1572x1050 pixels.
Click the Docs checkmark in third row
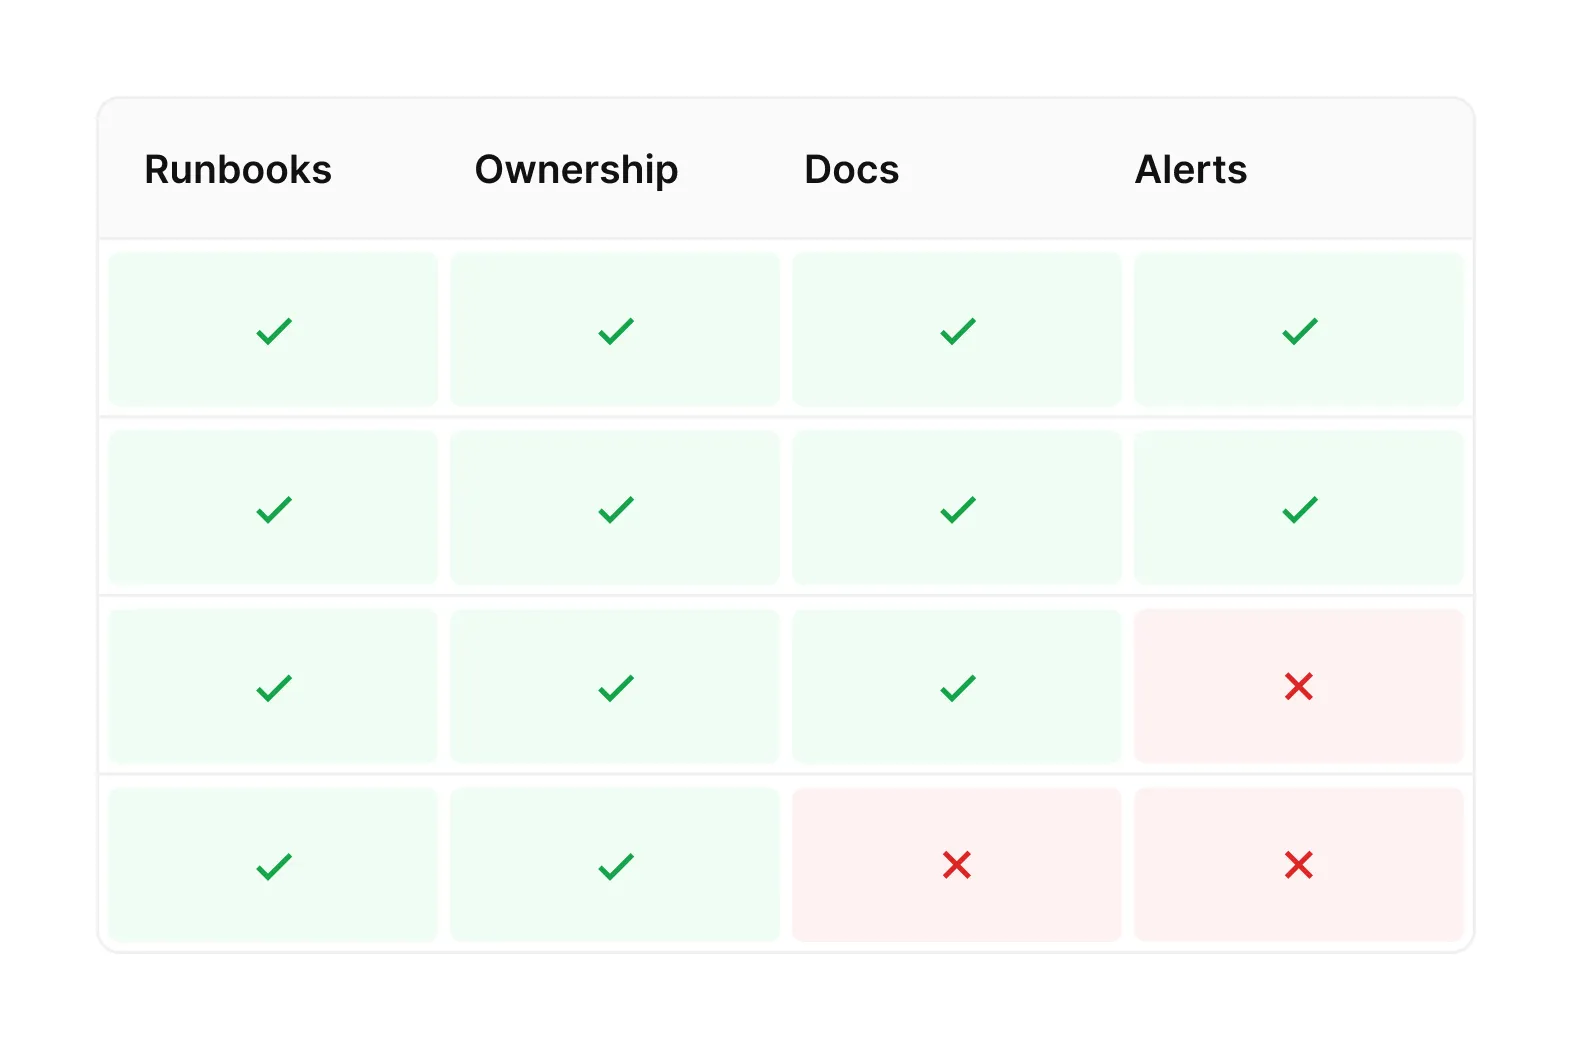coord(958,688)
